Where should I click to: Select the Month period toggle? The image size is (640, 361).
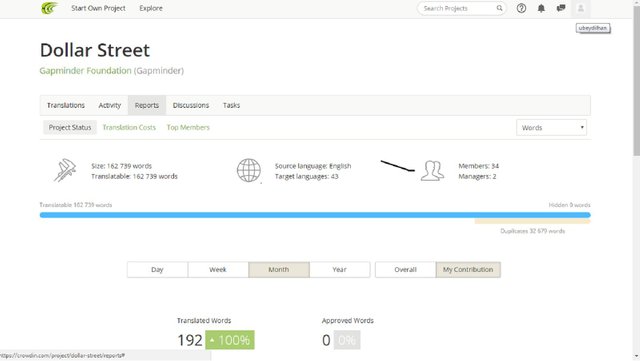pos(279,270)
